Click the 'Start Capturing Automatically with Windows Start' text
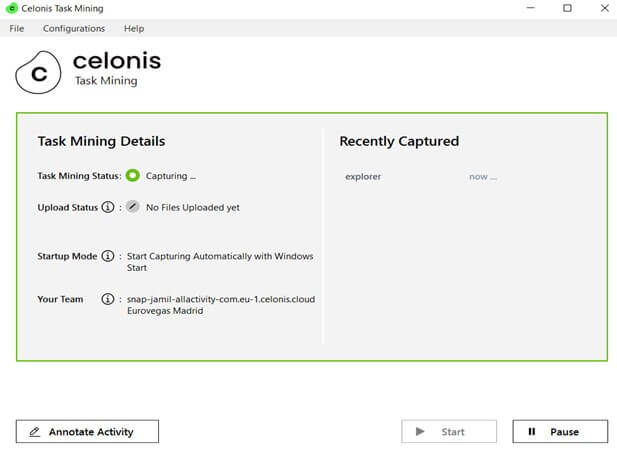 (220, 262)
